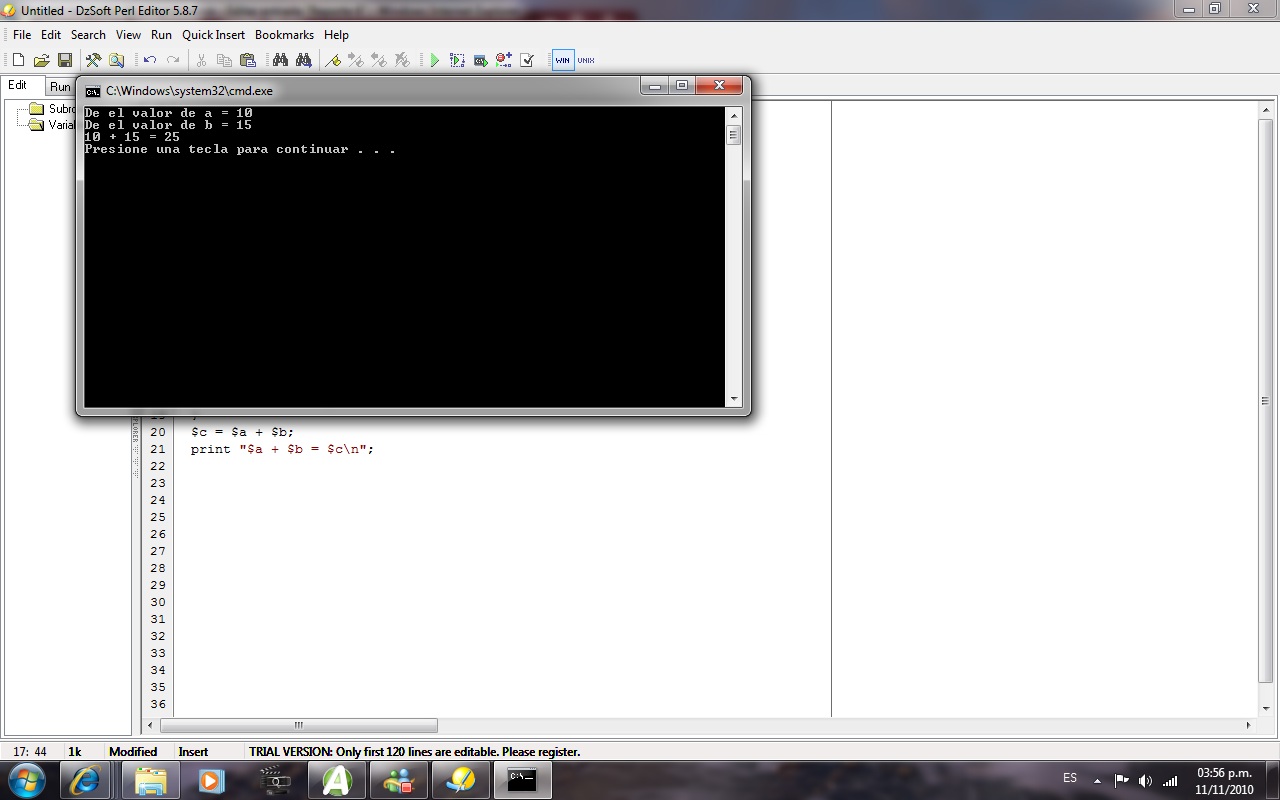Image resolution: width=1280 pixels, height=800 pixels.
Task: Click code line '$c = $a + $b;'
Action: (243, 432)
